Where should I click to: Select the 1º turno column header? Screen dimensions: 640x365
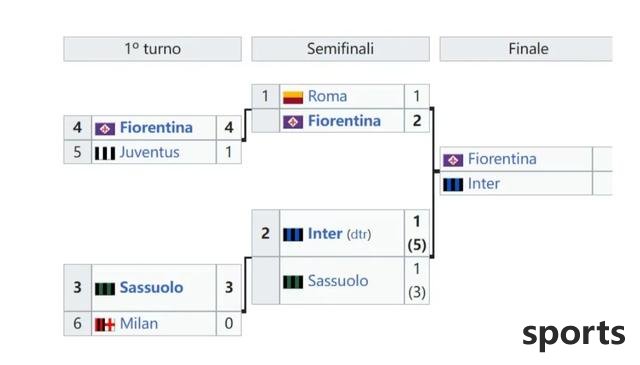pos(152,49)
